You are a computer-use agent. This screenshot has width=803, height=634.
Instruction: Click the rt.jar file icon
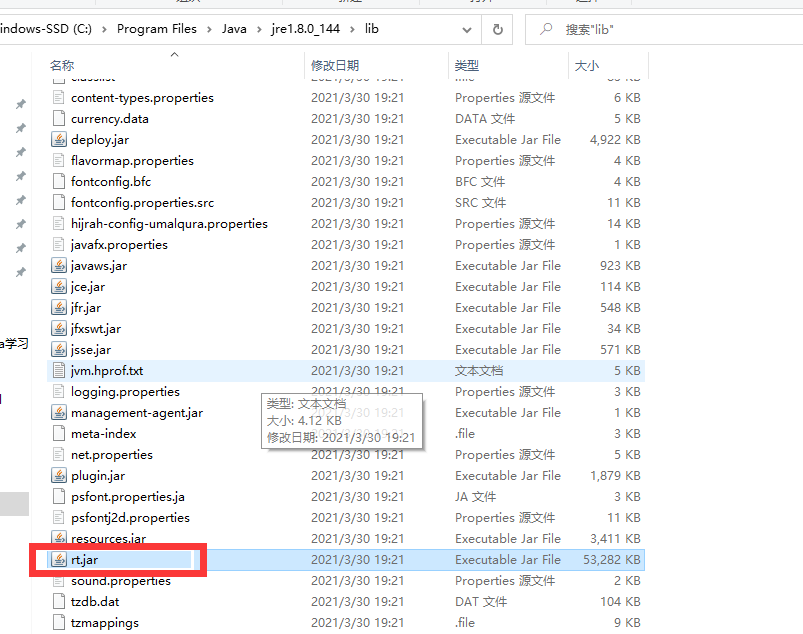click(x=59, y=560)
